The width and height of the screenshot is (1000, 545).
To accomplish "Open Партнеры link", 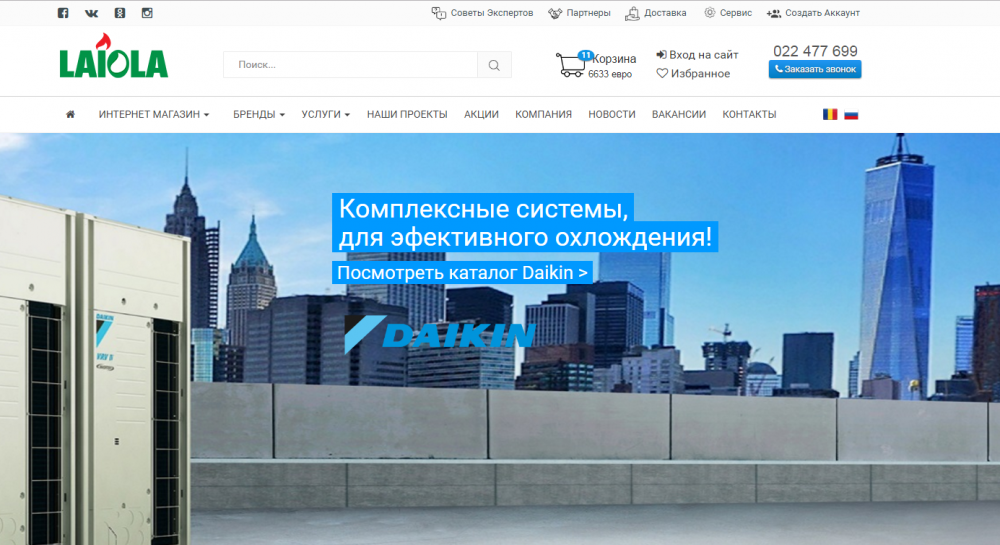I will (x=588, y=13).
